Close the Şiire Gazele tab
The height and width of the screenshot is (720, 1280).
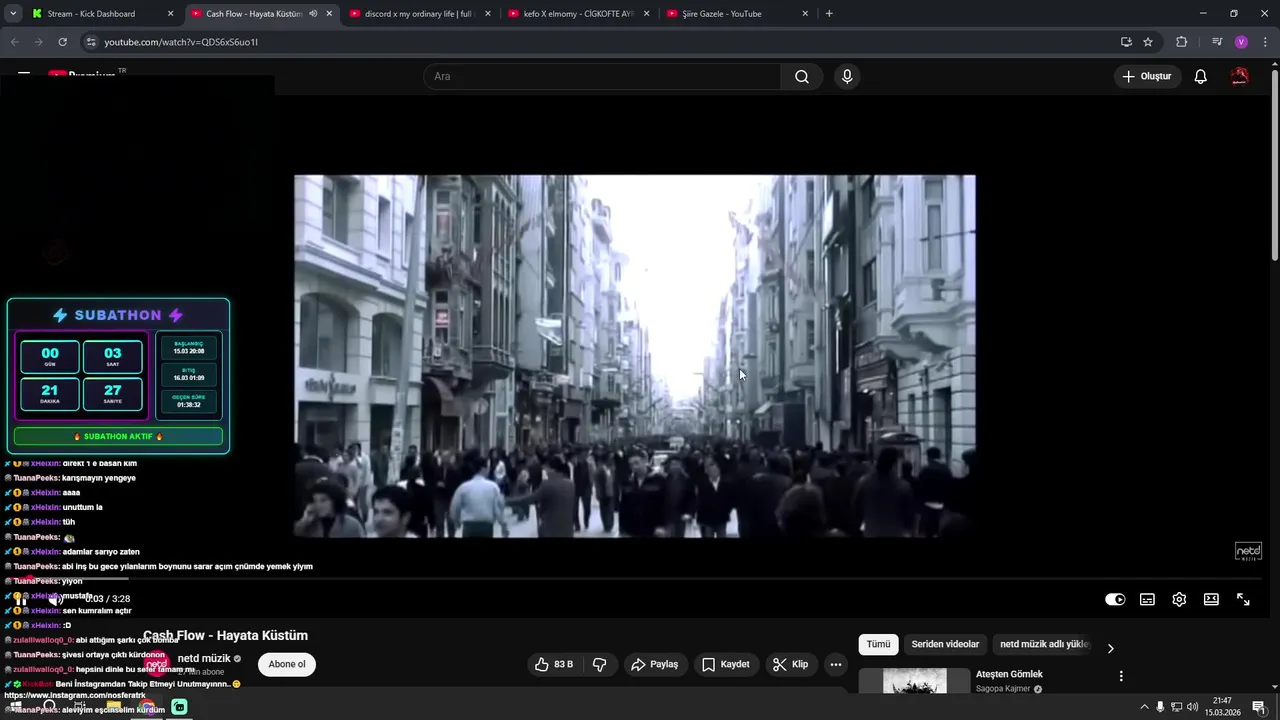pos(806,14)
